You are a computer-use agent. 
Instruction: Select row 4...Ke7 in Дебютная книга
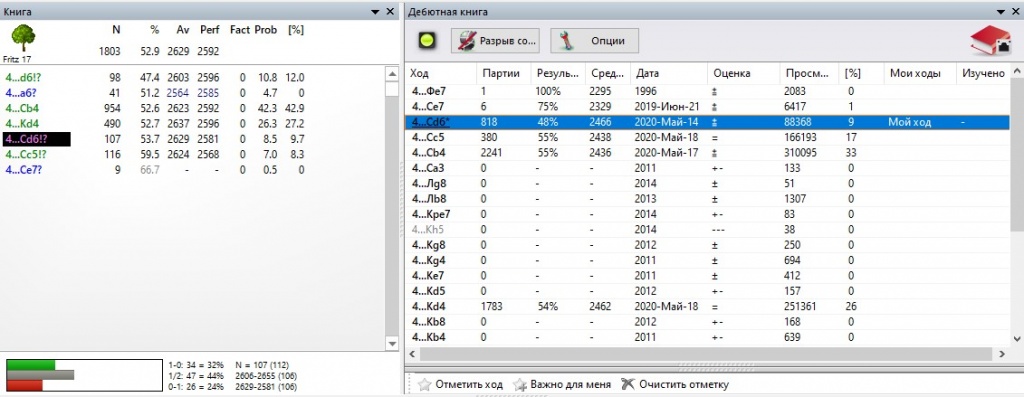pos(707,276)
